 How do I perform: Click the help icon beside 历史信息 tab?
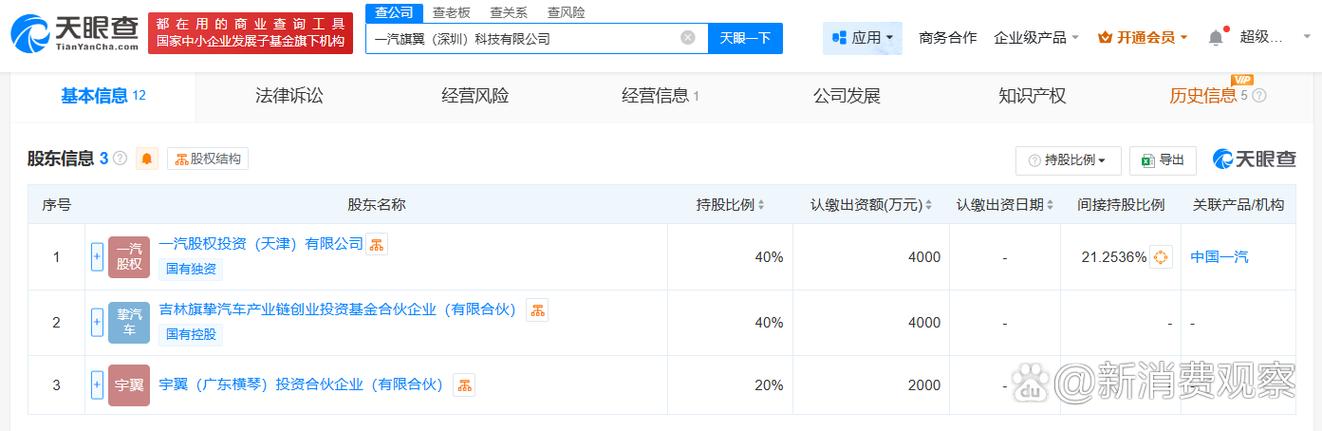click(1259, 96)
